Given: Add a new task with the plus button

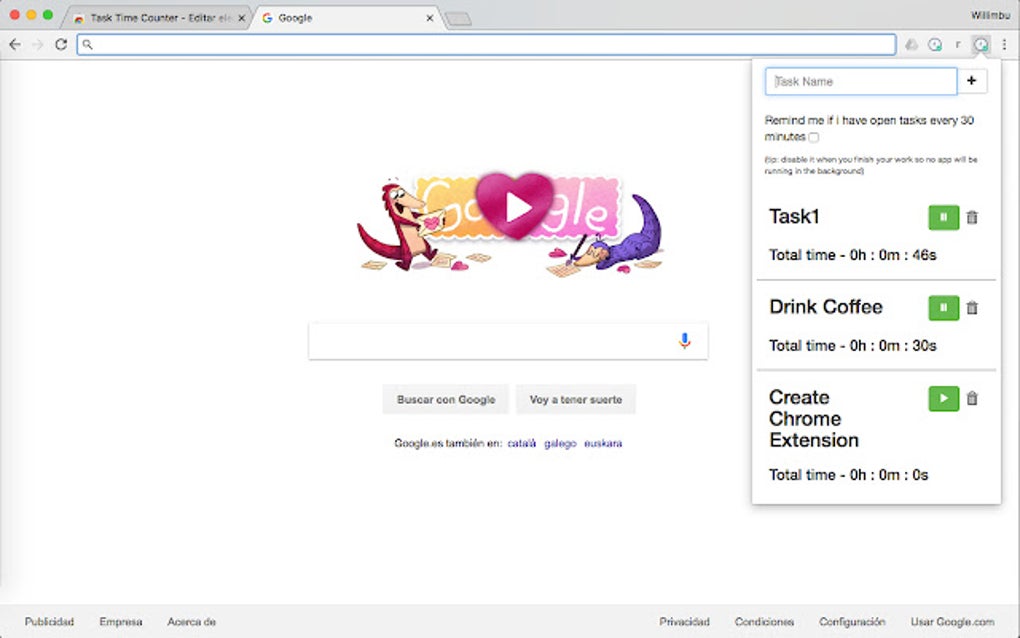Looking at the screenshot, I should click(971, 81).
